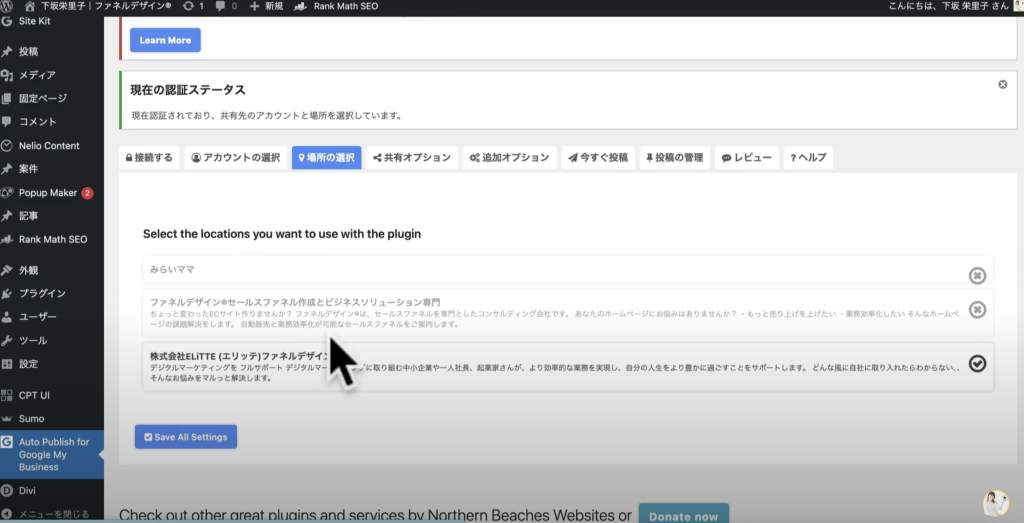
Task: Toggle the みらいママ location selection
Action: [x=977, y=276]
